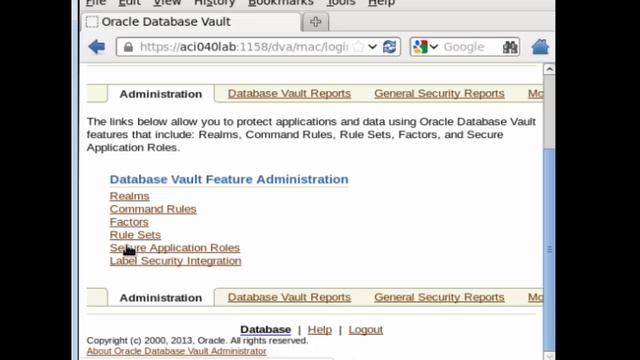640x360 pixels.
Task: Click the Database footer link
Action: tap(265, 329)
